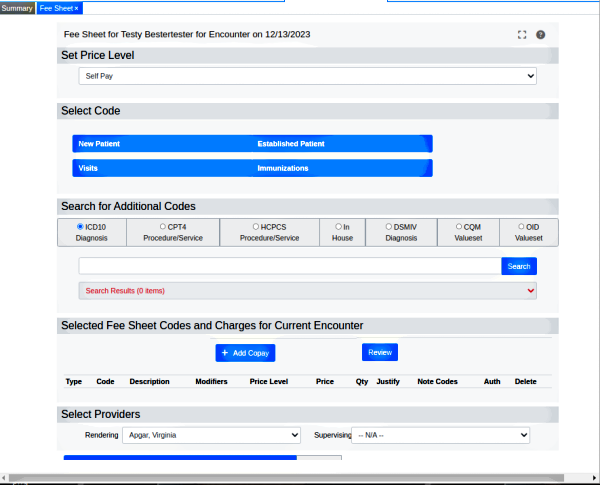Expand the Search Results dropdown

click(x=307, y=291)
